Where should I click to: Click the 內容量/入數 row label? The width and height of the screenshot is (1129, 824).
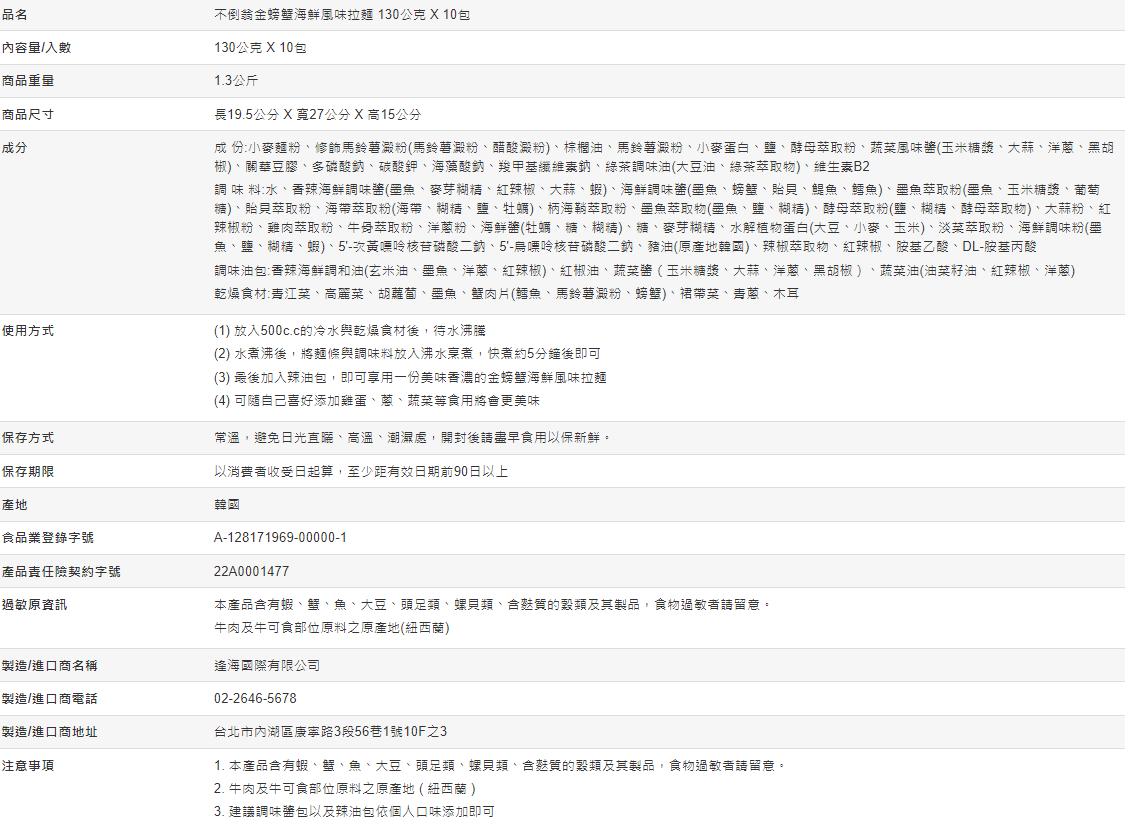click(35, 48)
